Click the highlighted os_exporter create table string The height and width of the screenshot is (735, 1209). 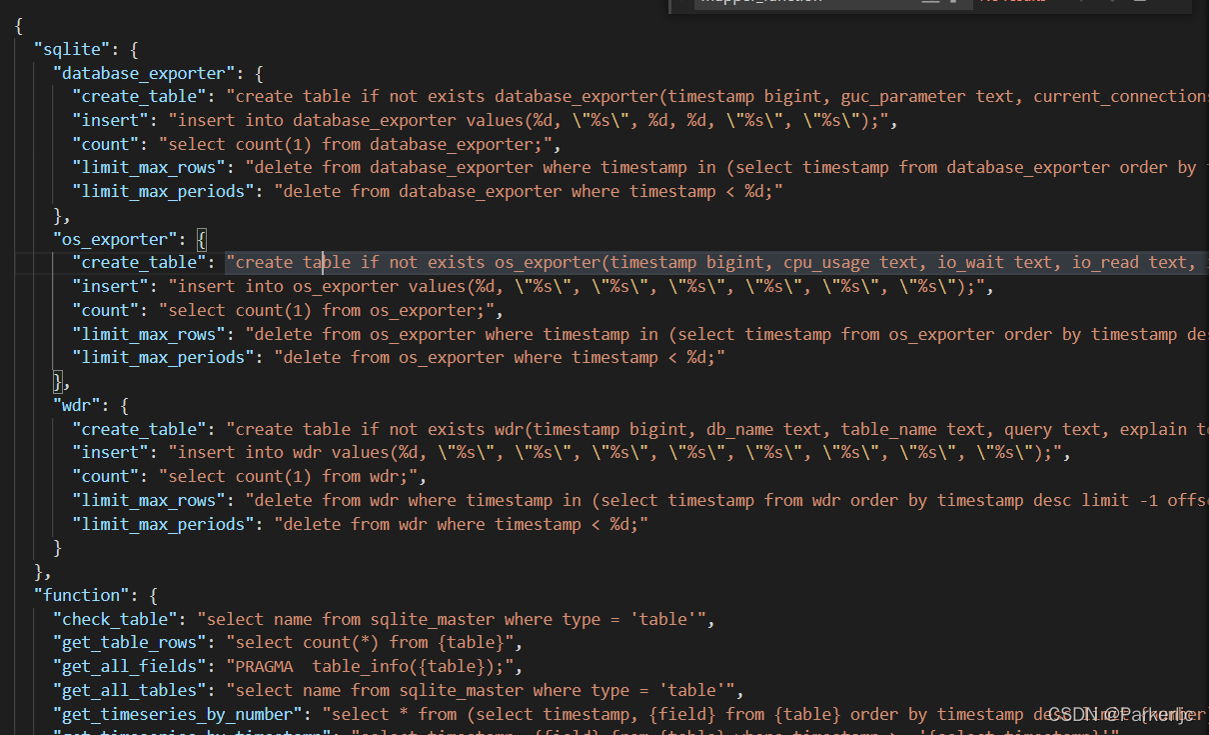(x=716, y=262)
